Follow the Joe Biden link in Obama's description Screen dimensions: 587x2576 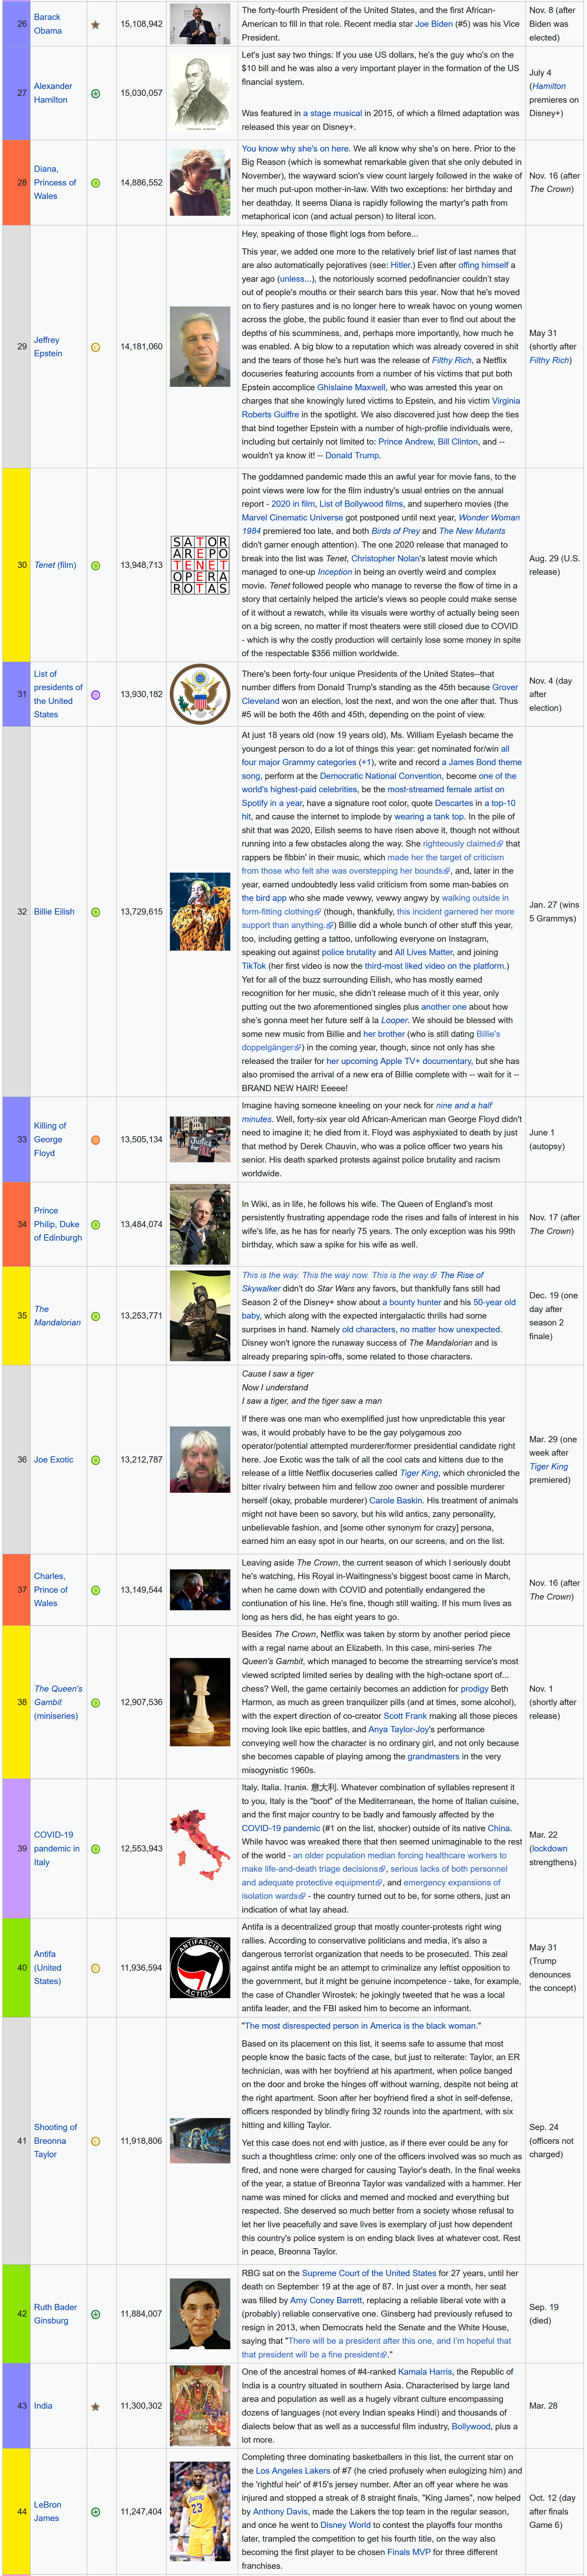[x=434, y=24]
